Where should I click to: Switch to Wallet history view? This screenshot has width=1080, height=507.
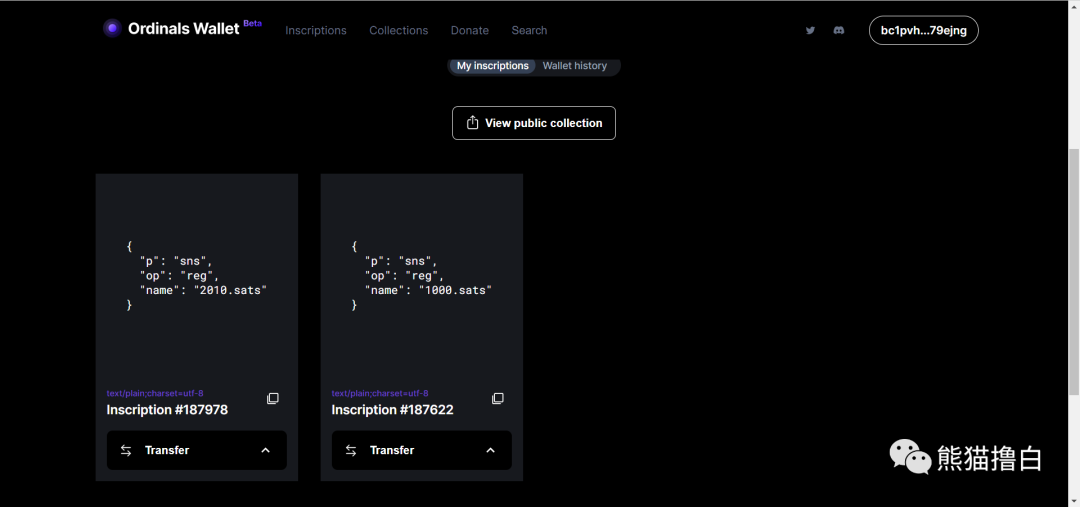[575, 66]
